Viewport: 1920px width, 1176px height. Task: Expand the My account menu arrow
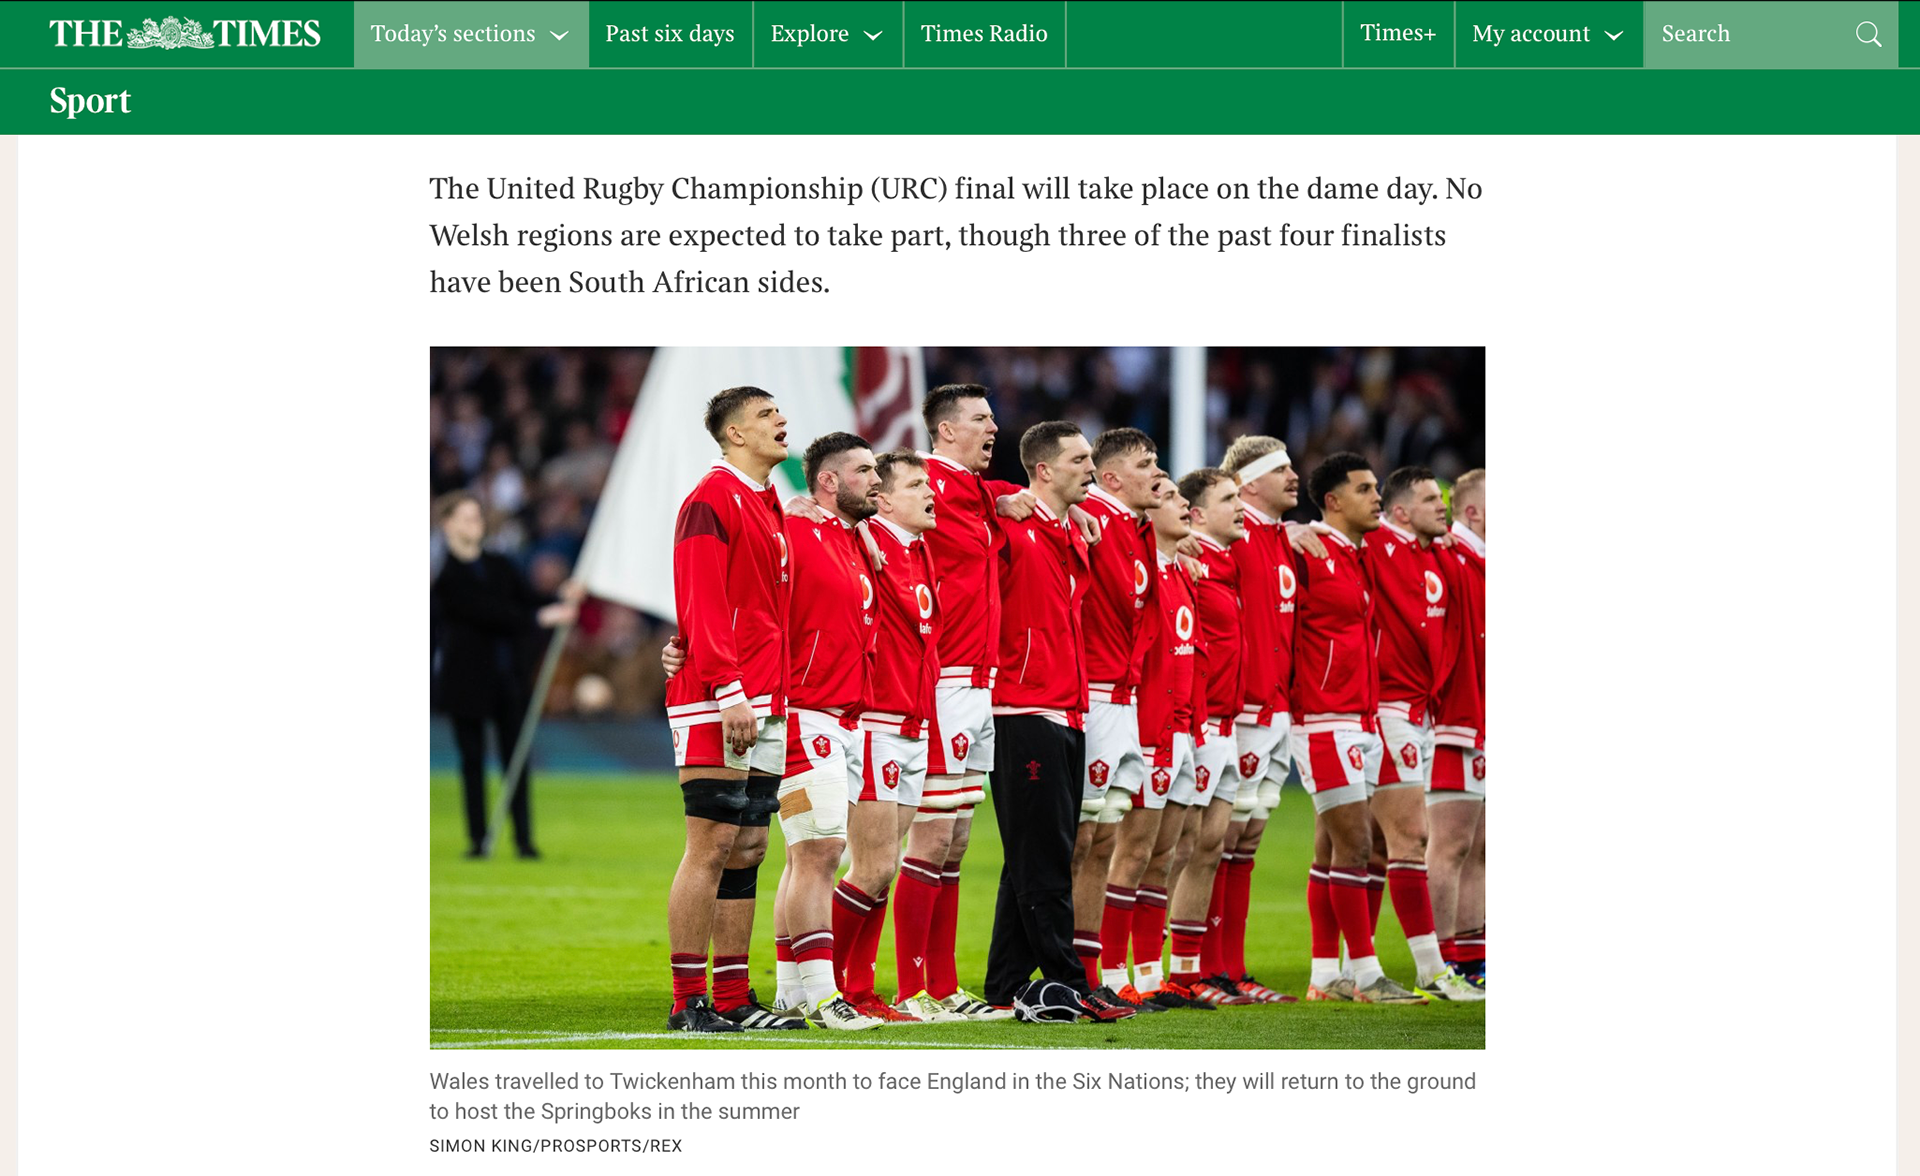click(x=1613, y=35)
